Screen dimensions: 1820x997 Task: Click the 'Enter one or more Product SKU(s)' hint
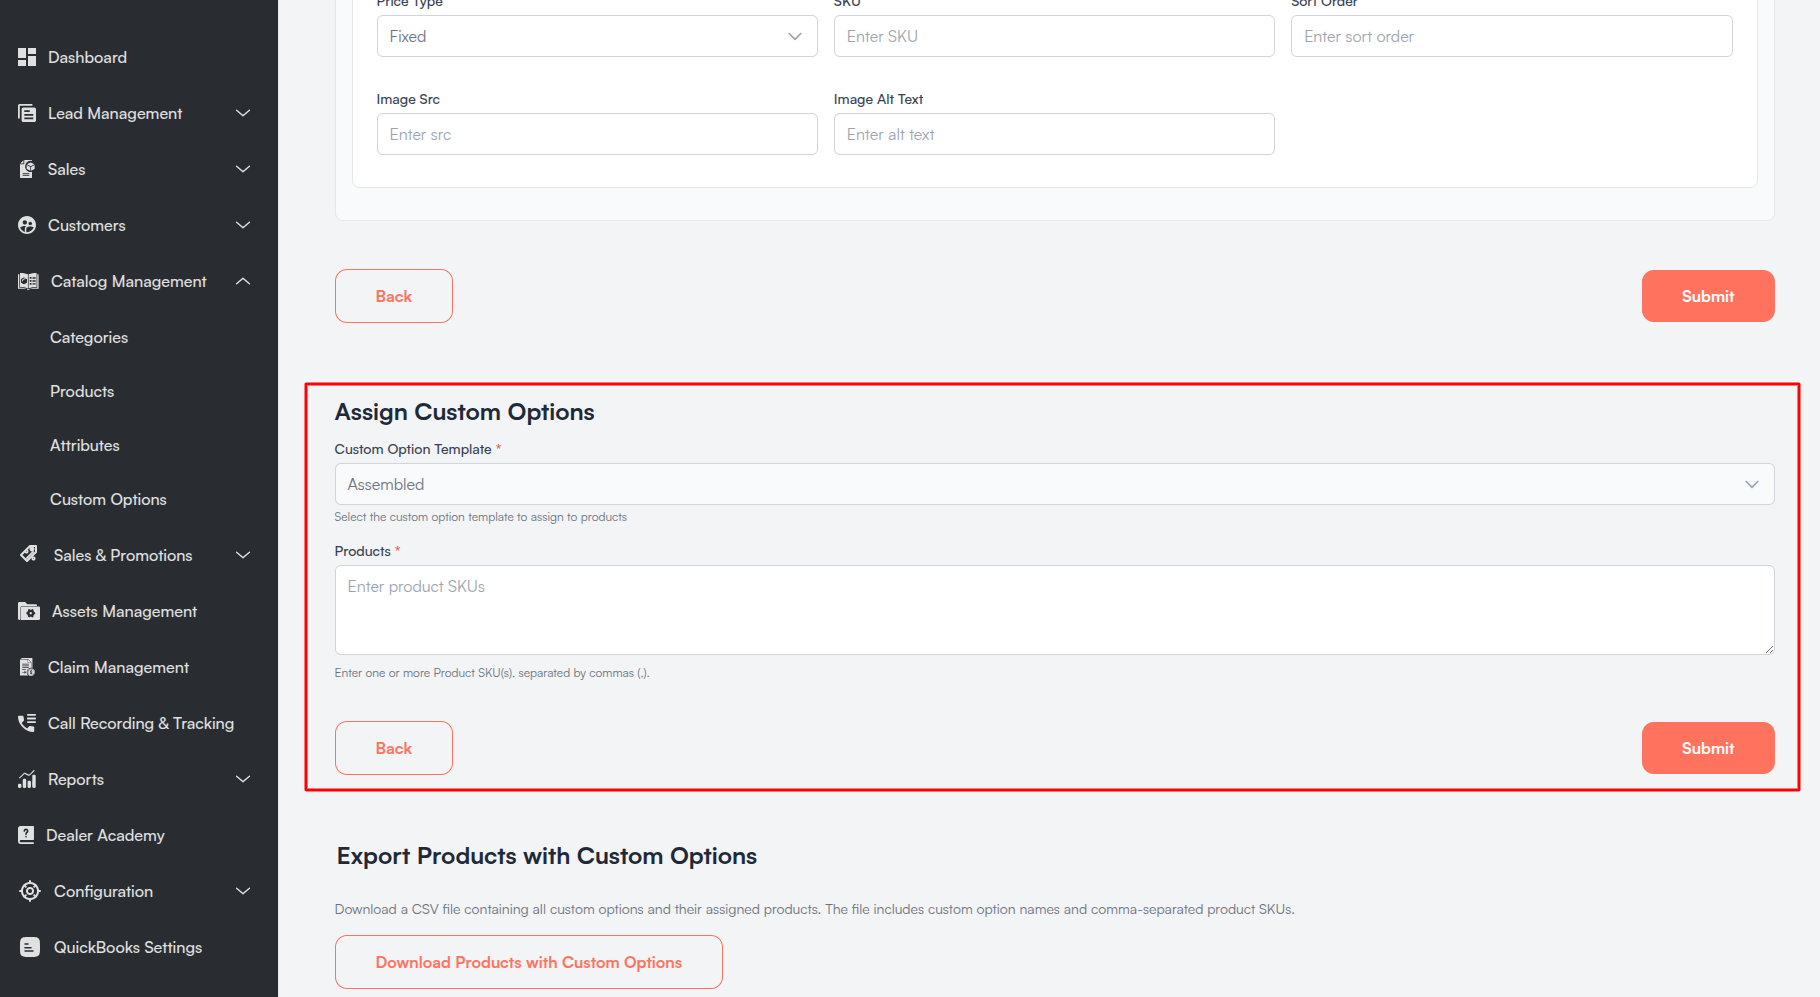(492, 673)
